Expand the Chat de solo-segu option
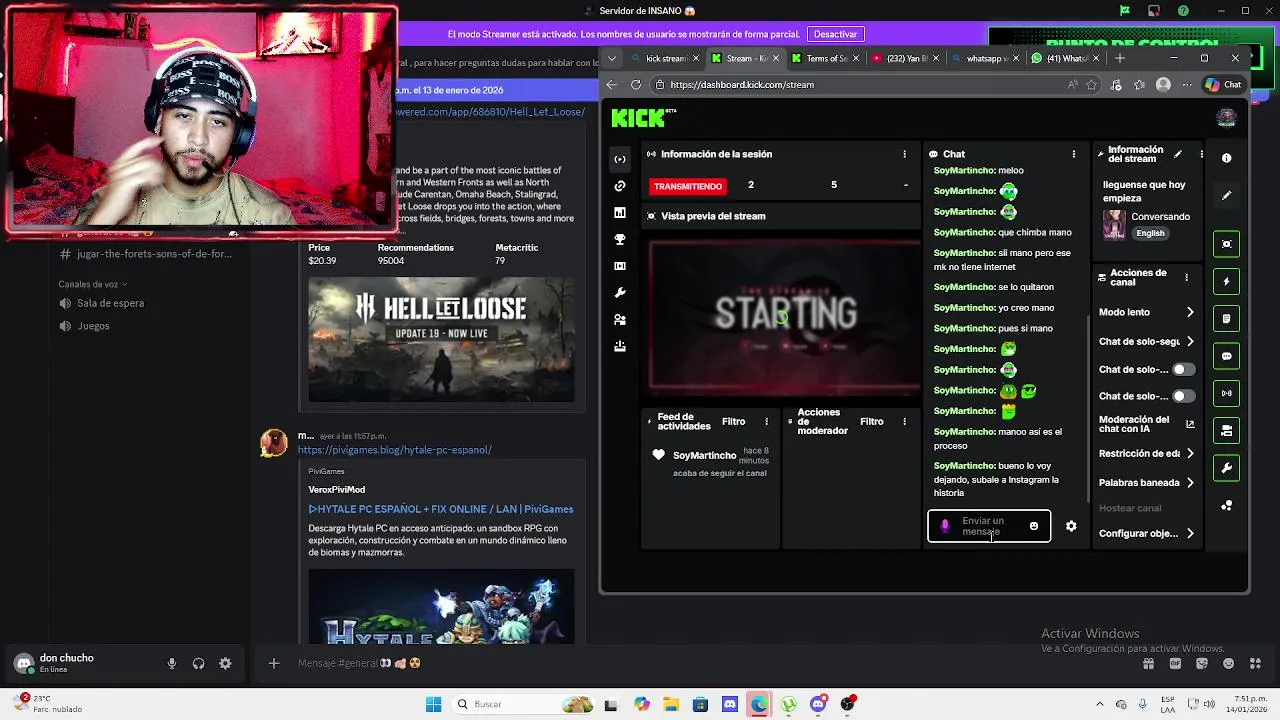The height and width of the screenshot is (720, 1280). pos(1147,341)
